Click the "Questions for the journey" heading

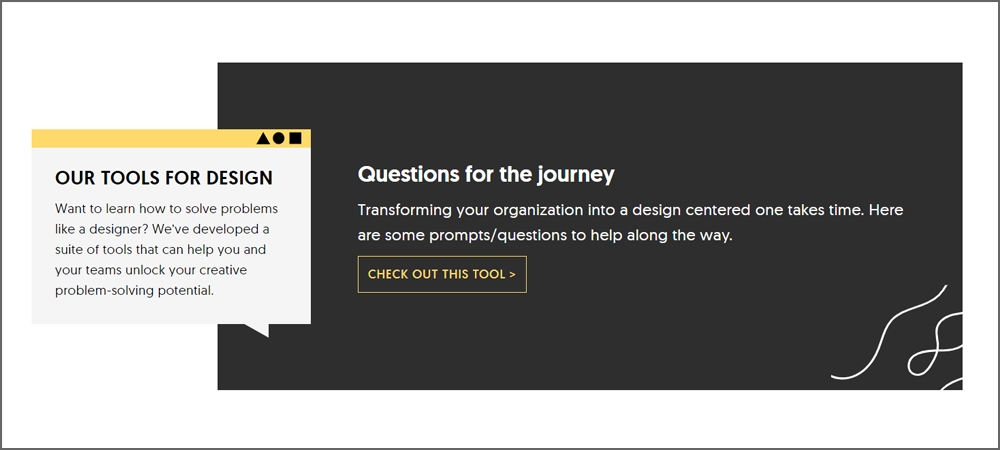tap(486, 174)
